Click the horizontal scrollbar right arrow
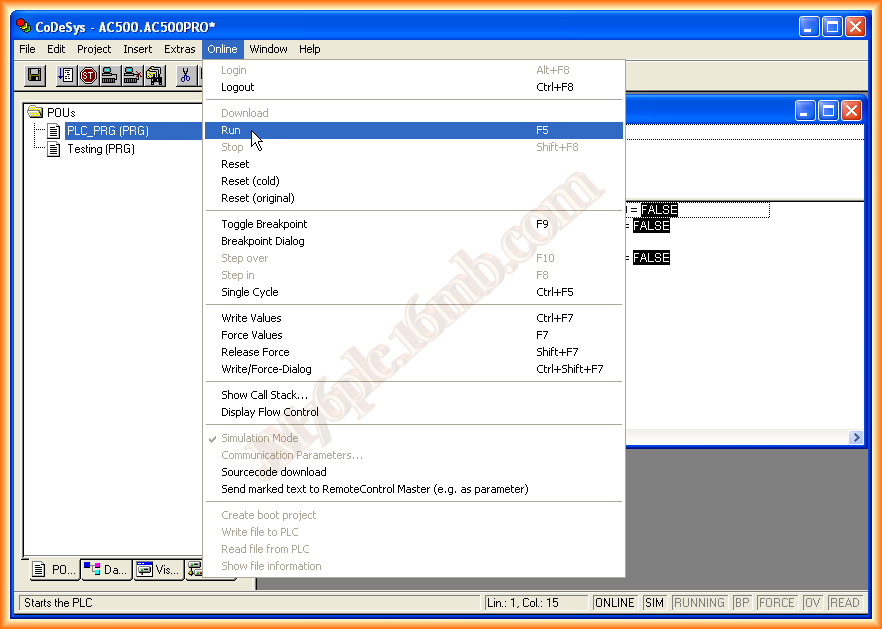882x629 pixels. click(856, 438)
